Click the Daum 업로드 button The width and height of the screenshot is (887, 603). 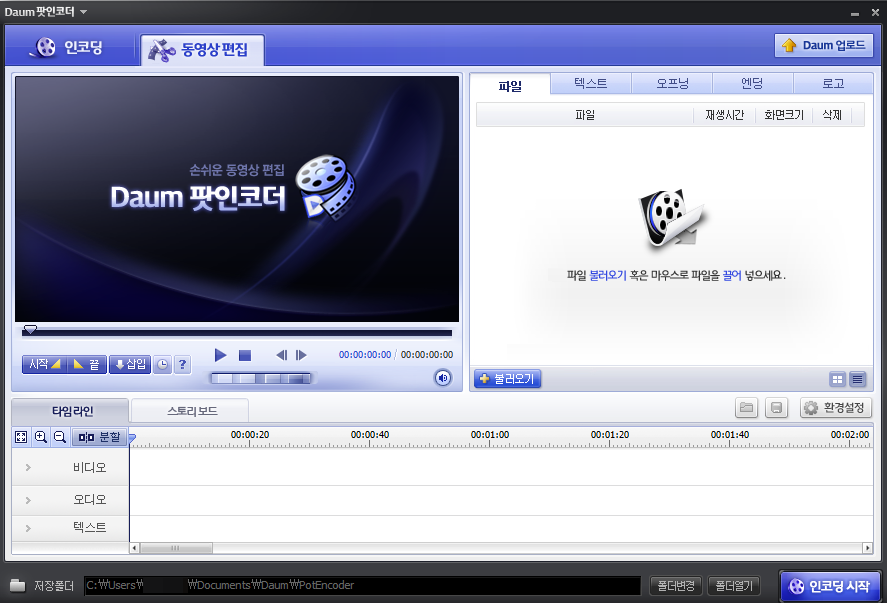(824, 45)
